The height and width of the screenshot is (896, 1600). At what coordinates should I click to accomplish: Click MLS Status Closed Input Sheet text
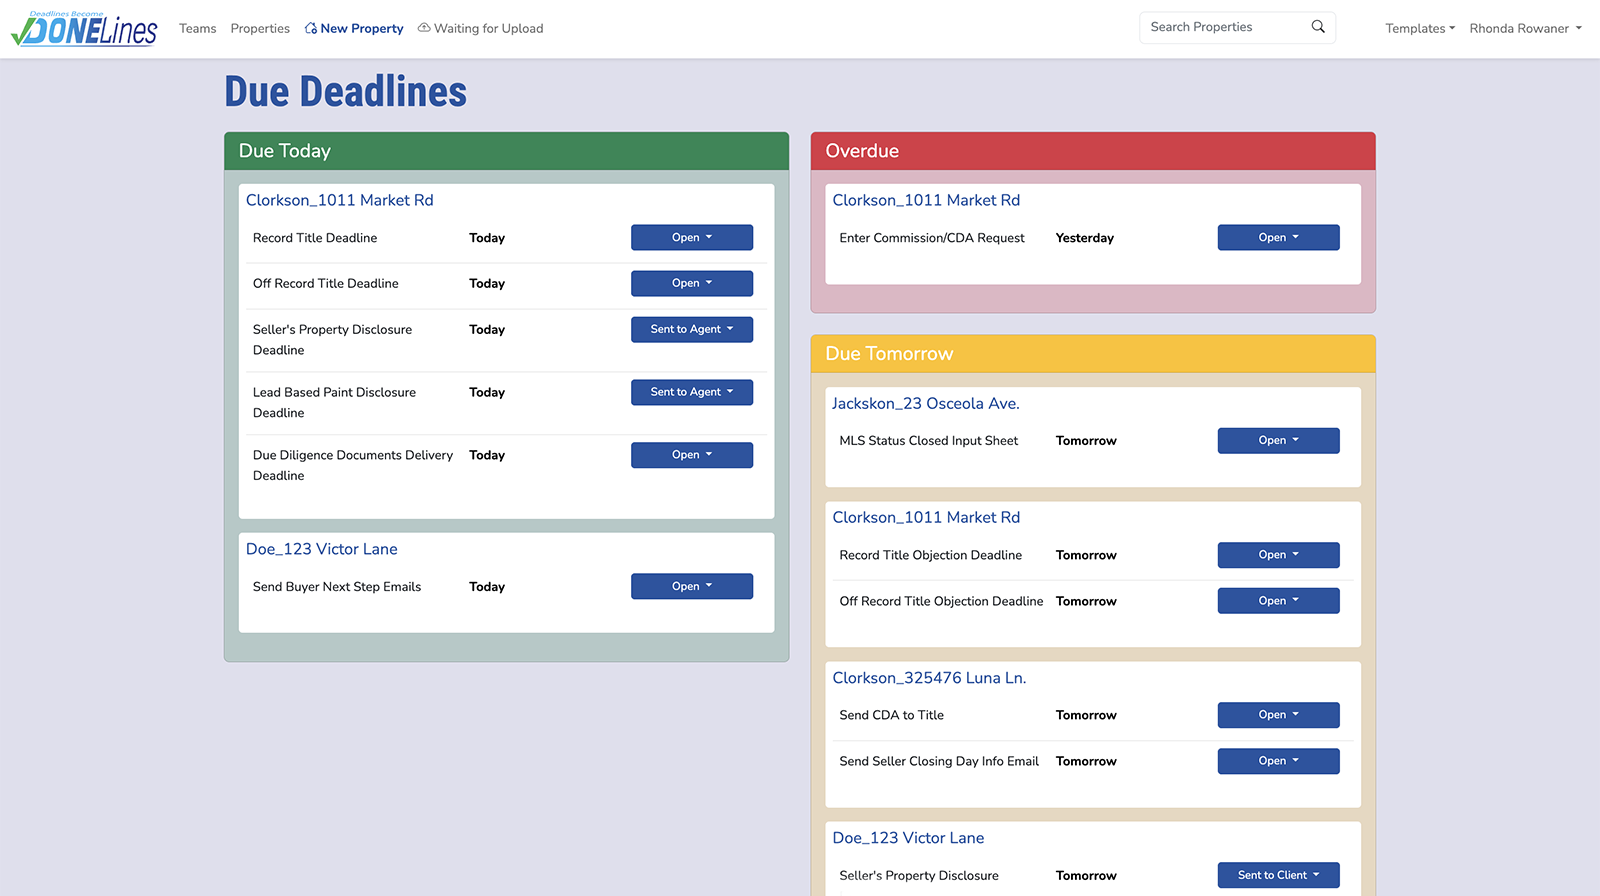[x=929, y=441]
